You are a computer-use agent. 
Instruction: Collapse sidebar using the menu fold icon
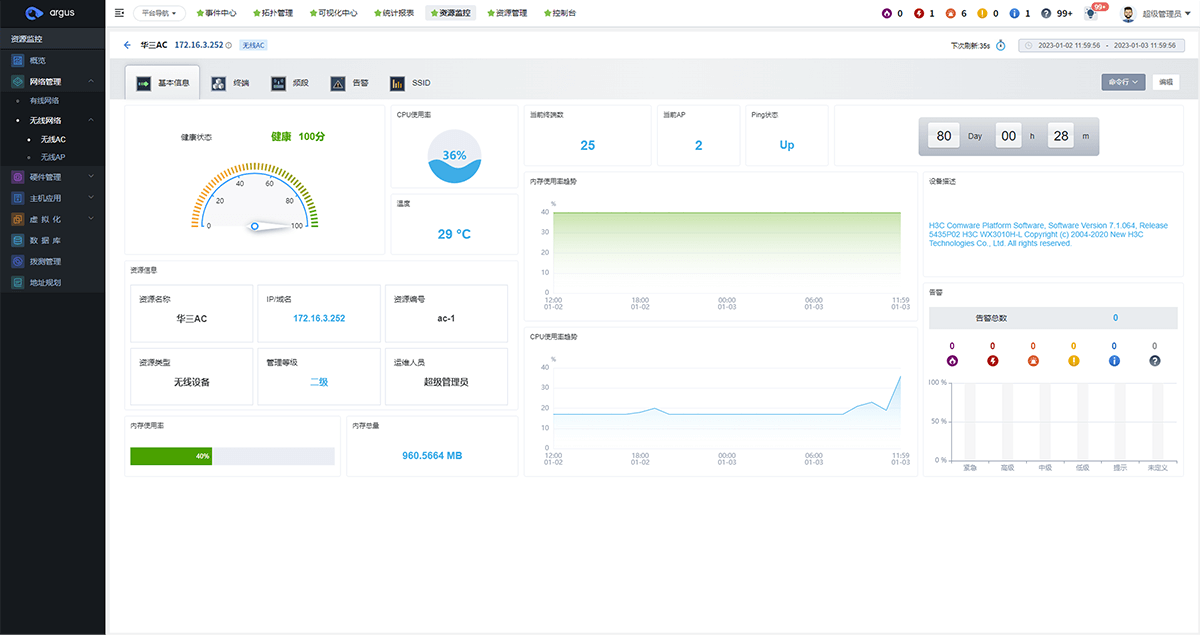[x=120, y=13]
